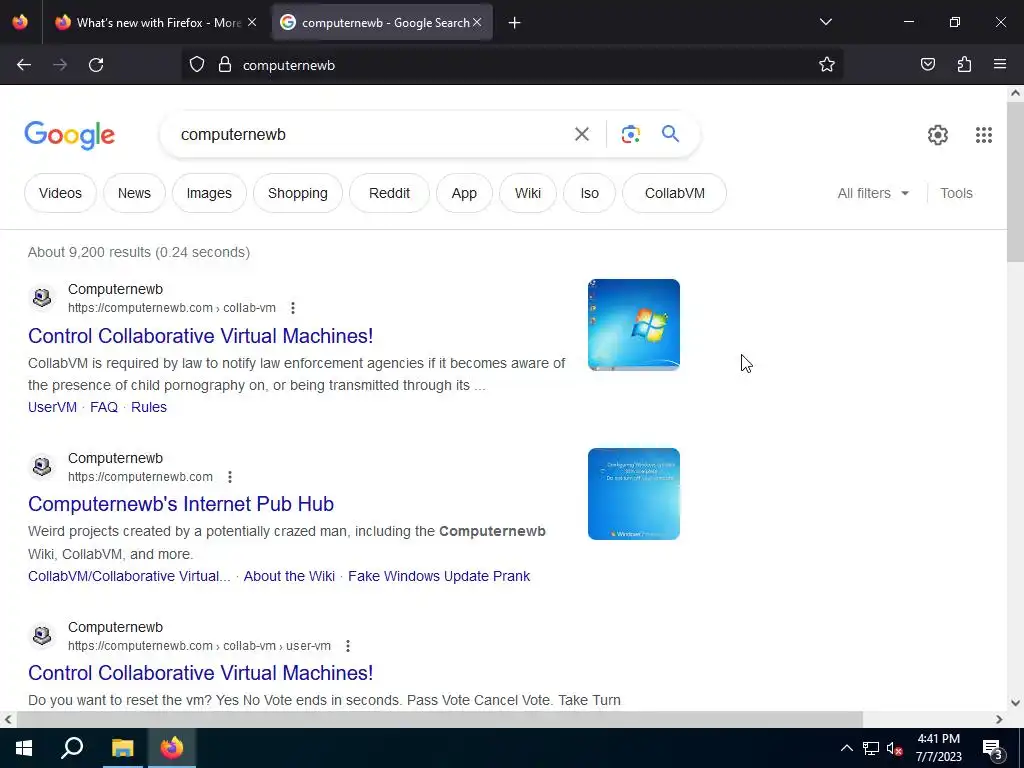Filter results by Images

pyautogui.click(x=209, y=193)
